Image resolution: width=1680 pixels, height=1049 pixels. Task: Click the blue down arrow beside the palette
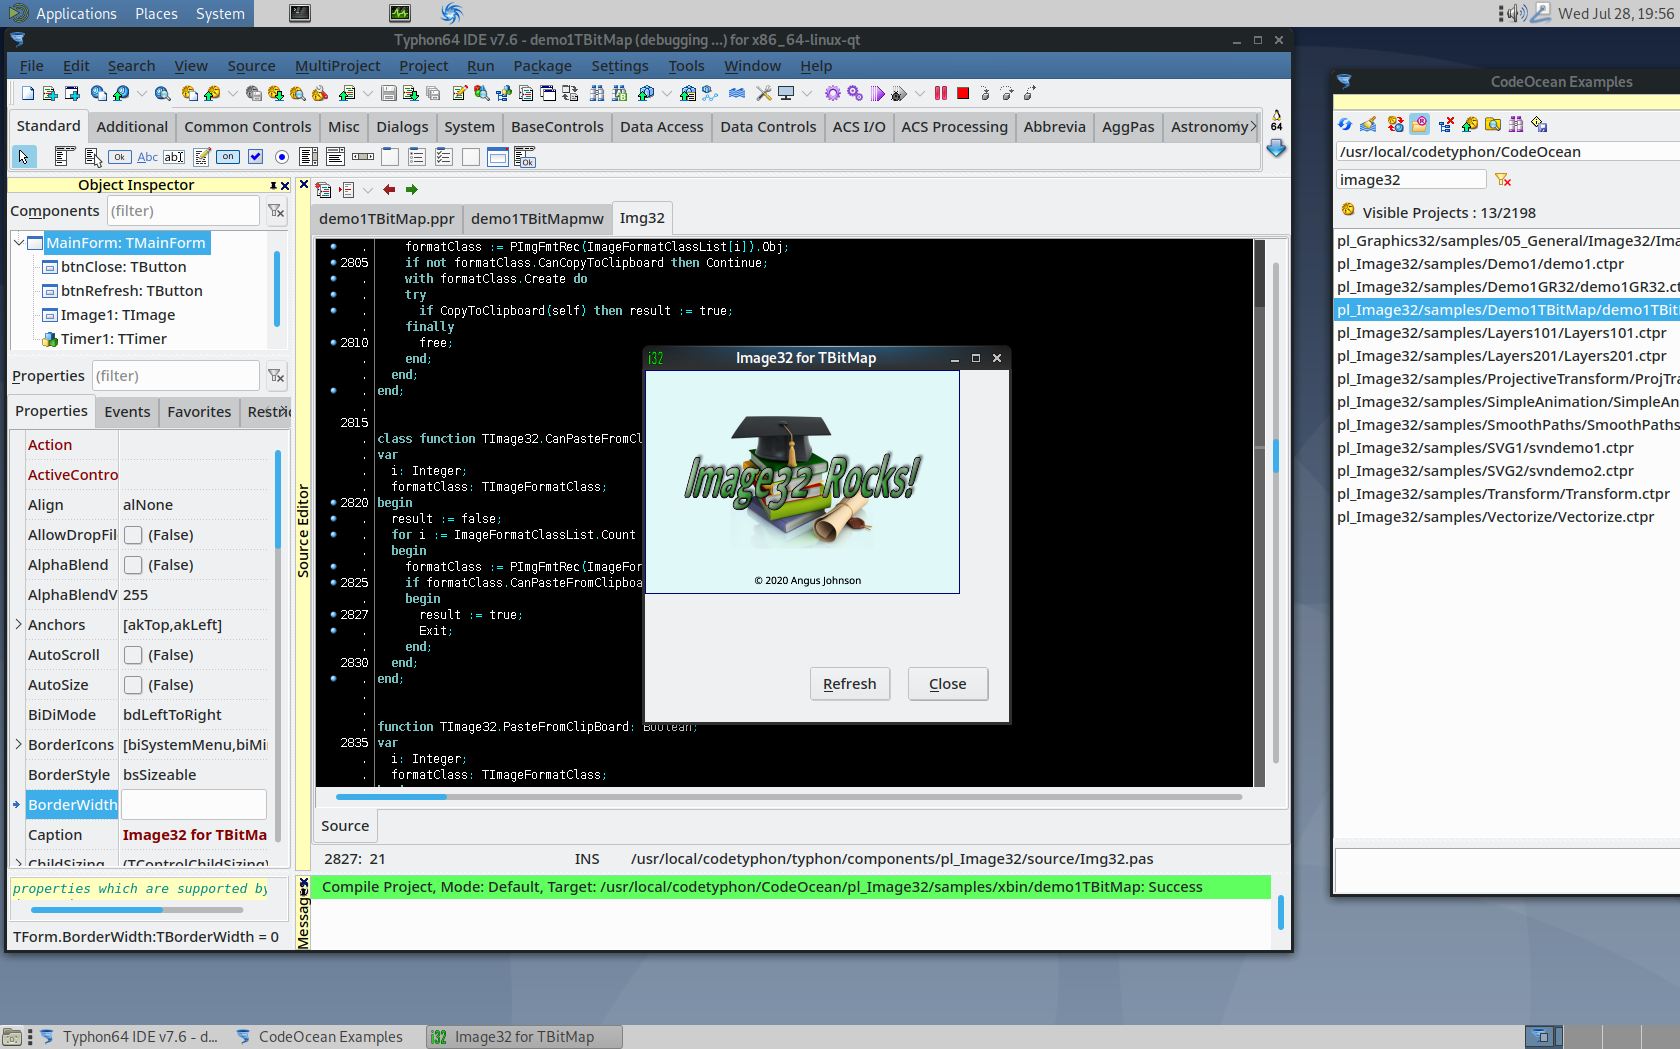point(1277,148)
